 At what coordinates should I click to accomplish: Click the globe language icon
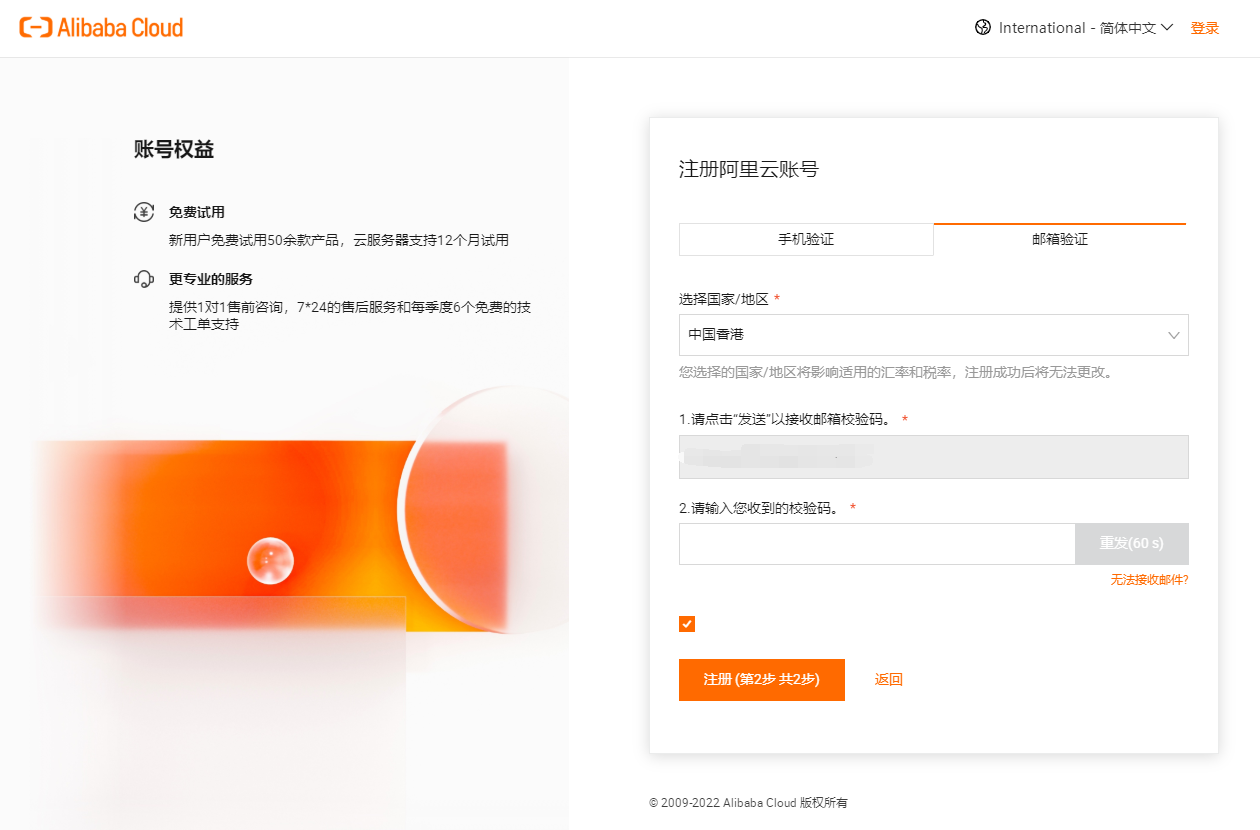(x=983, y=28)
